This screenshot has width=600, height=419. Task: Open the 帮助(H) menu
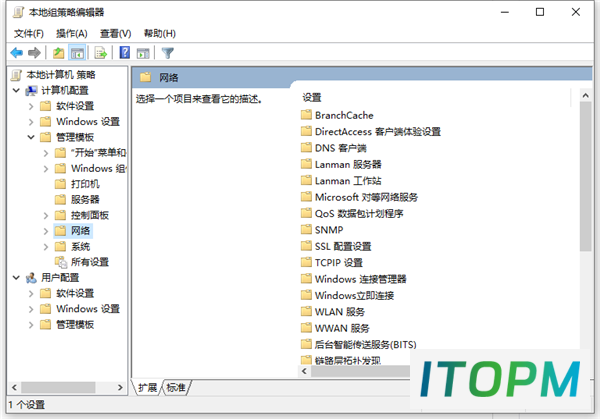click(160, 34)
